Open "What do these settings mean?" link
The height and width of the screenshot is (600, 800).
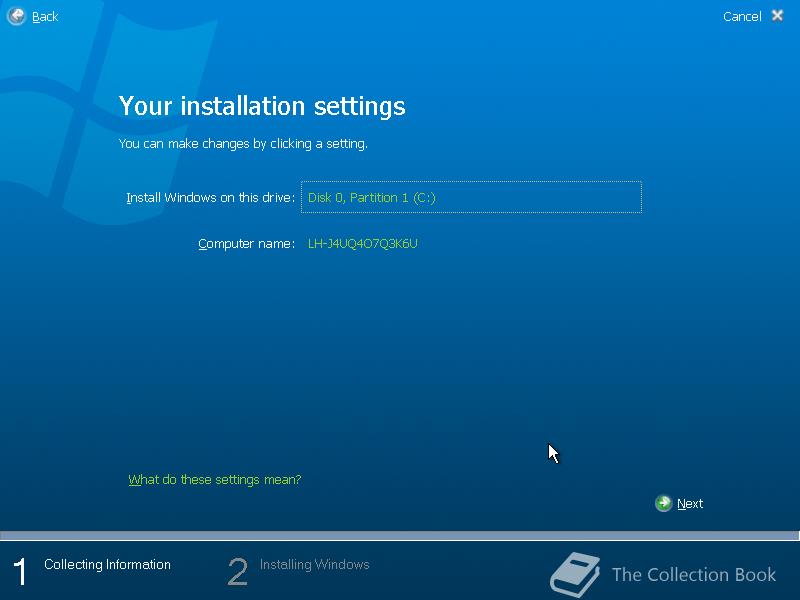click(x=215, y=480)
